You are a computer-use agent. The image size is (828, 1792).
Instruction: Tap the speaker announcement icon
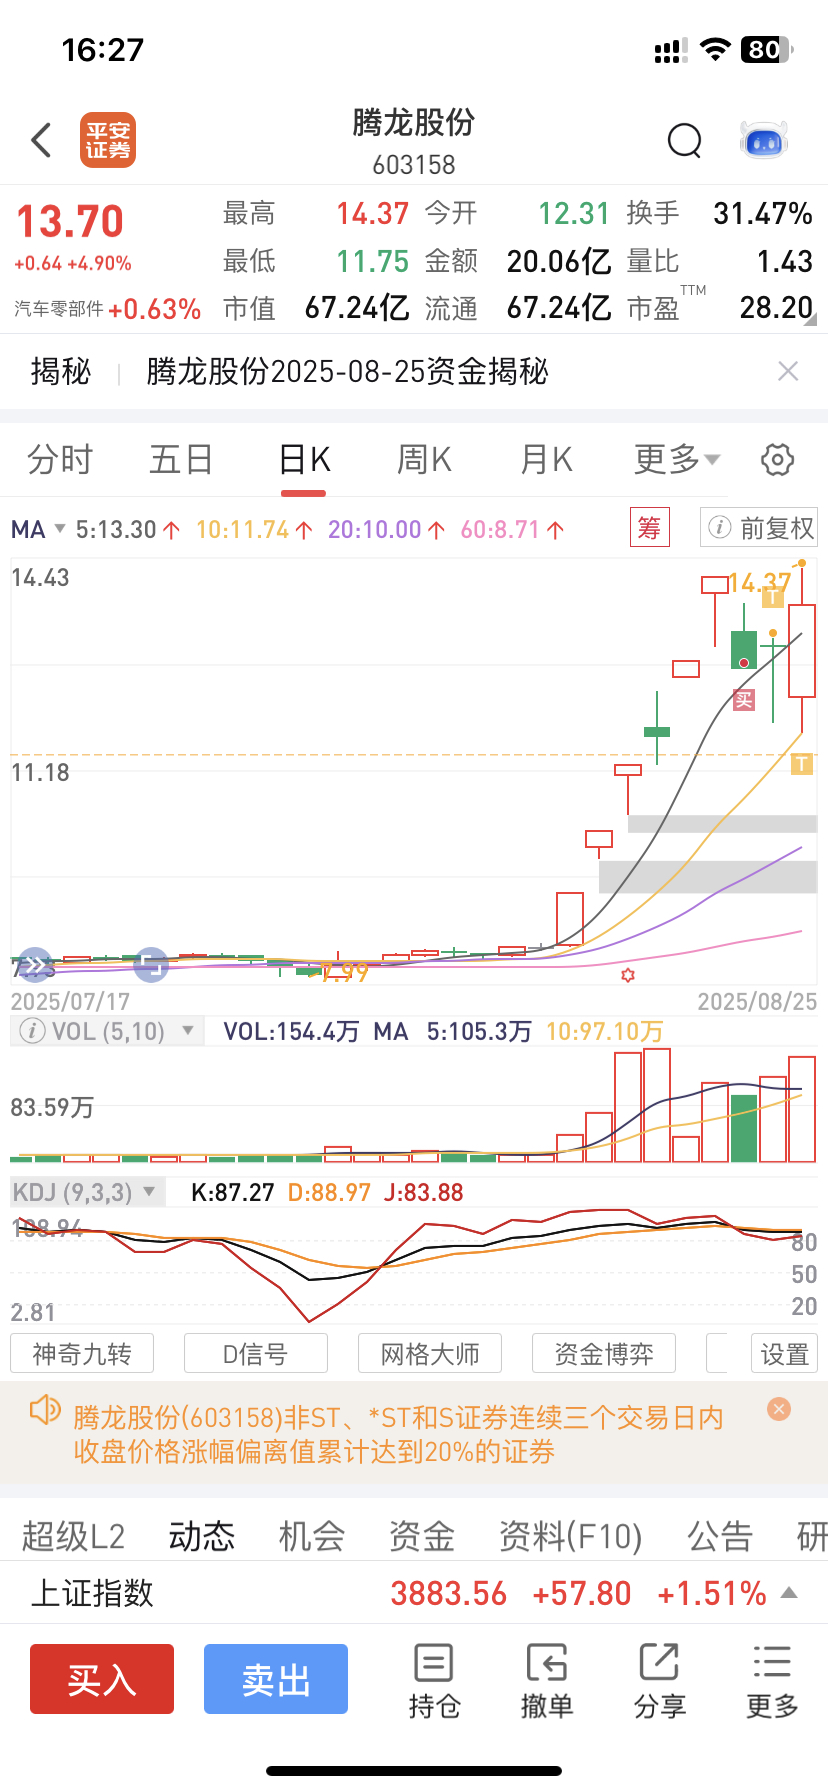46,1411
